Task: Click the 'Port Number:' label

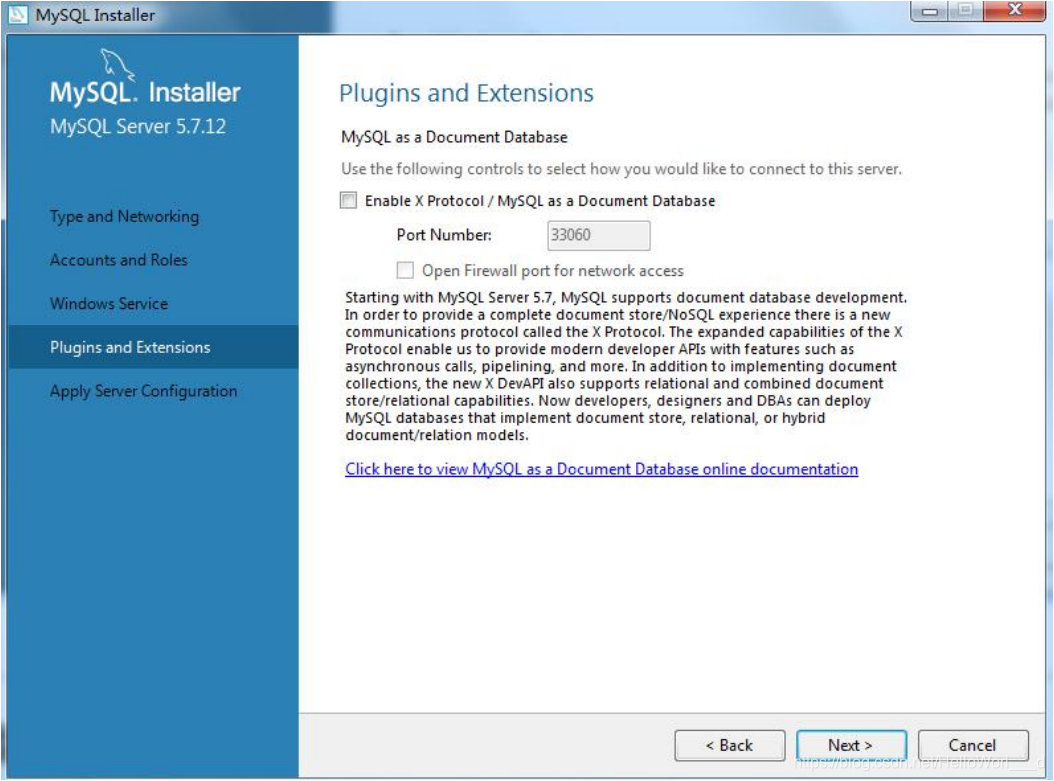Action: pos(444,235)
